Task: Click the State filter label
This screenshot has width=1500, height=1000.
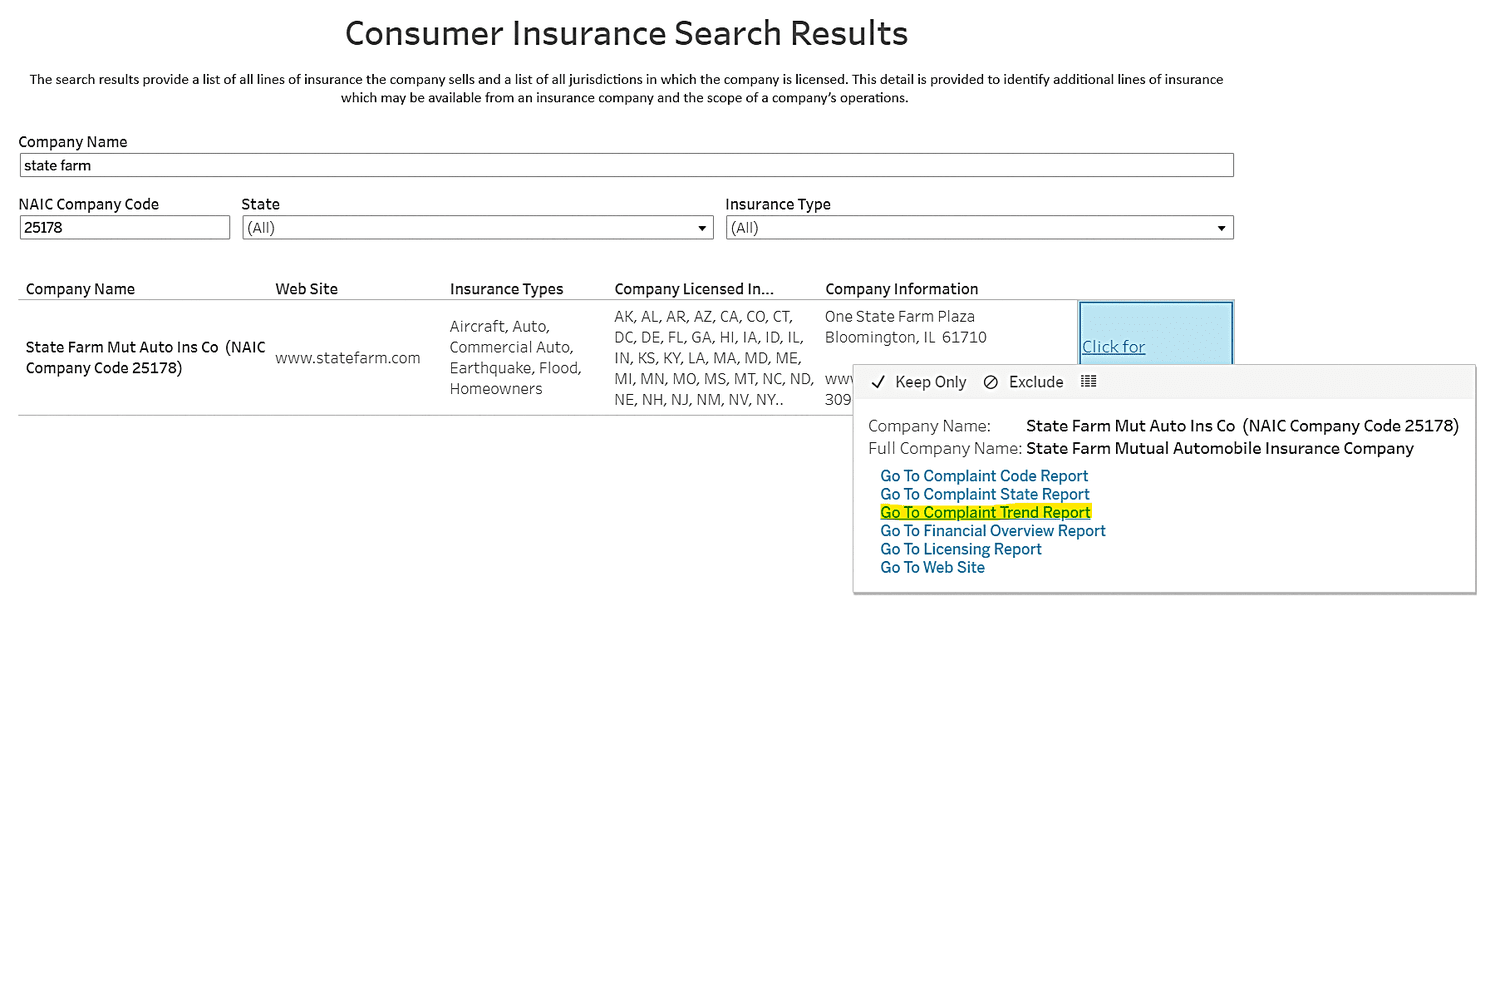Action: point(261,204)
